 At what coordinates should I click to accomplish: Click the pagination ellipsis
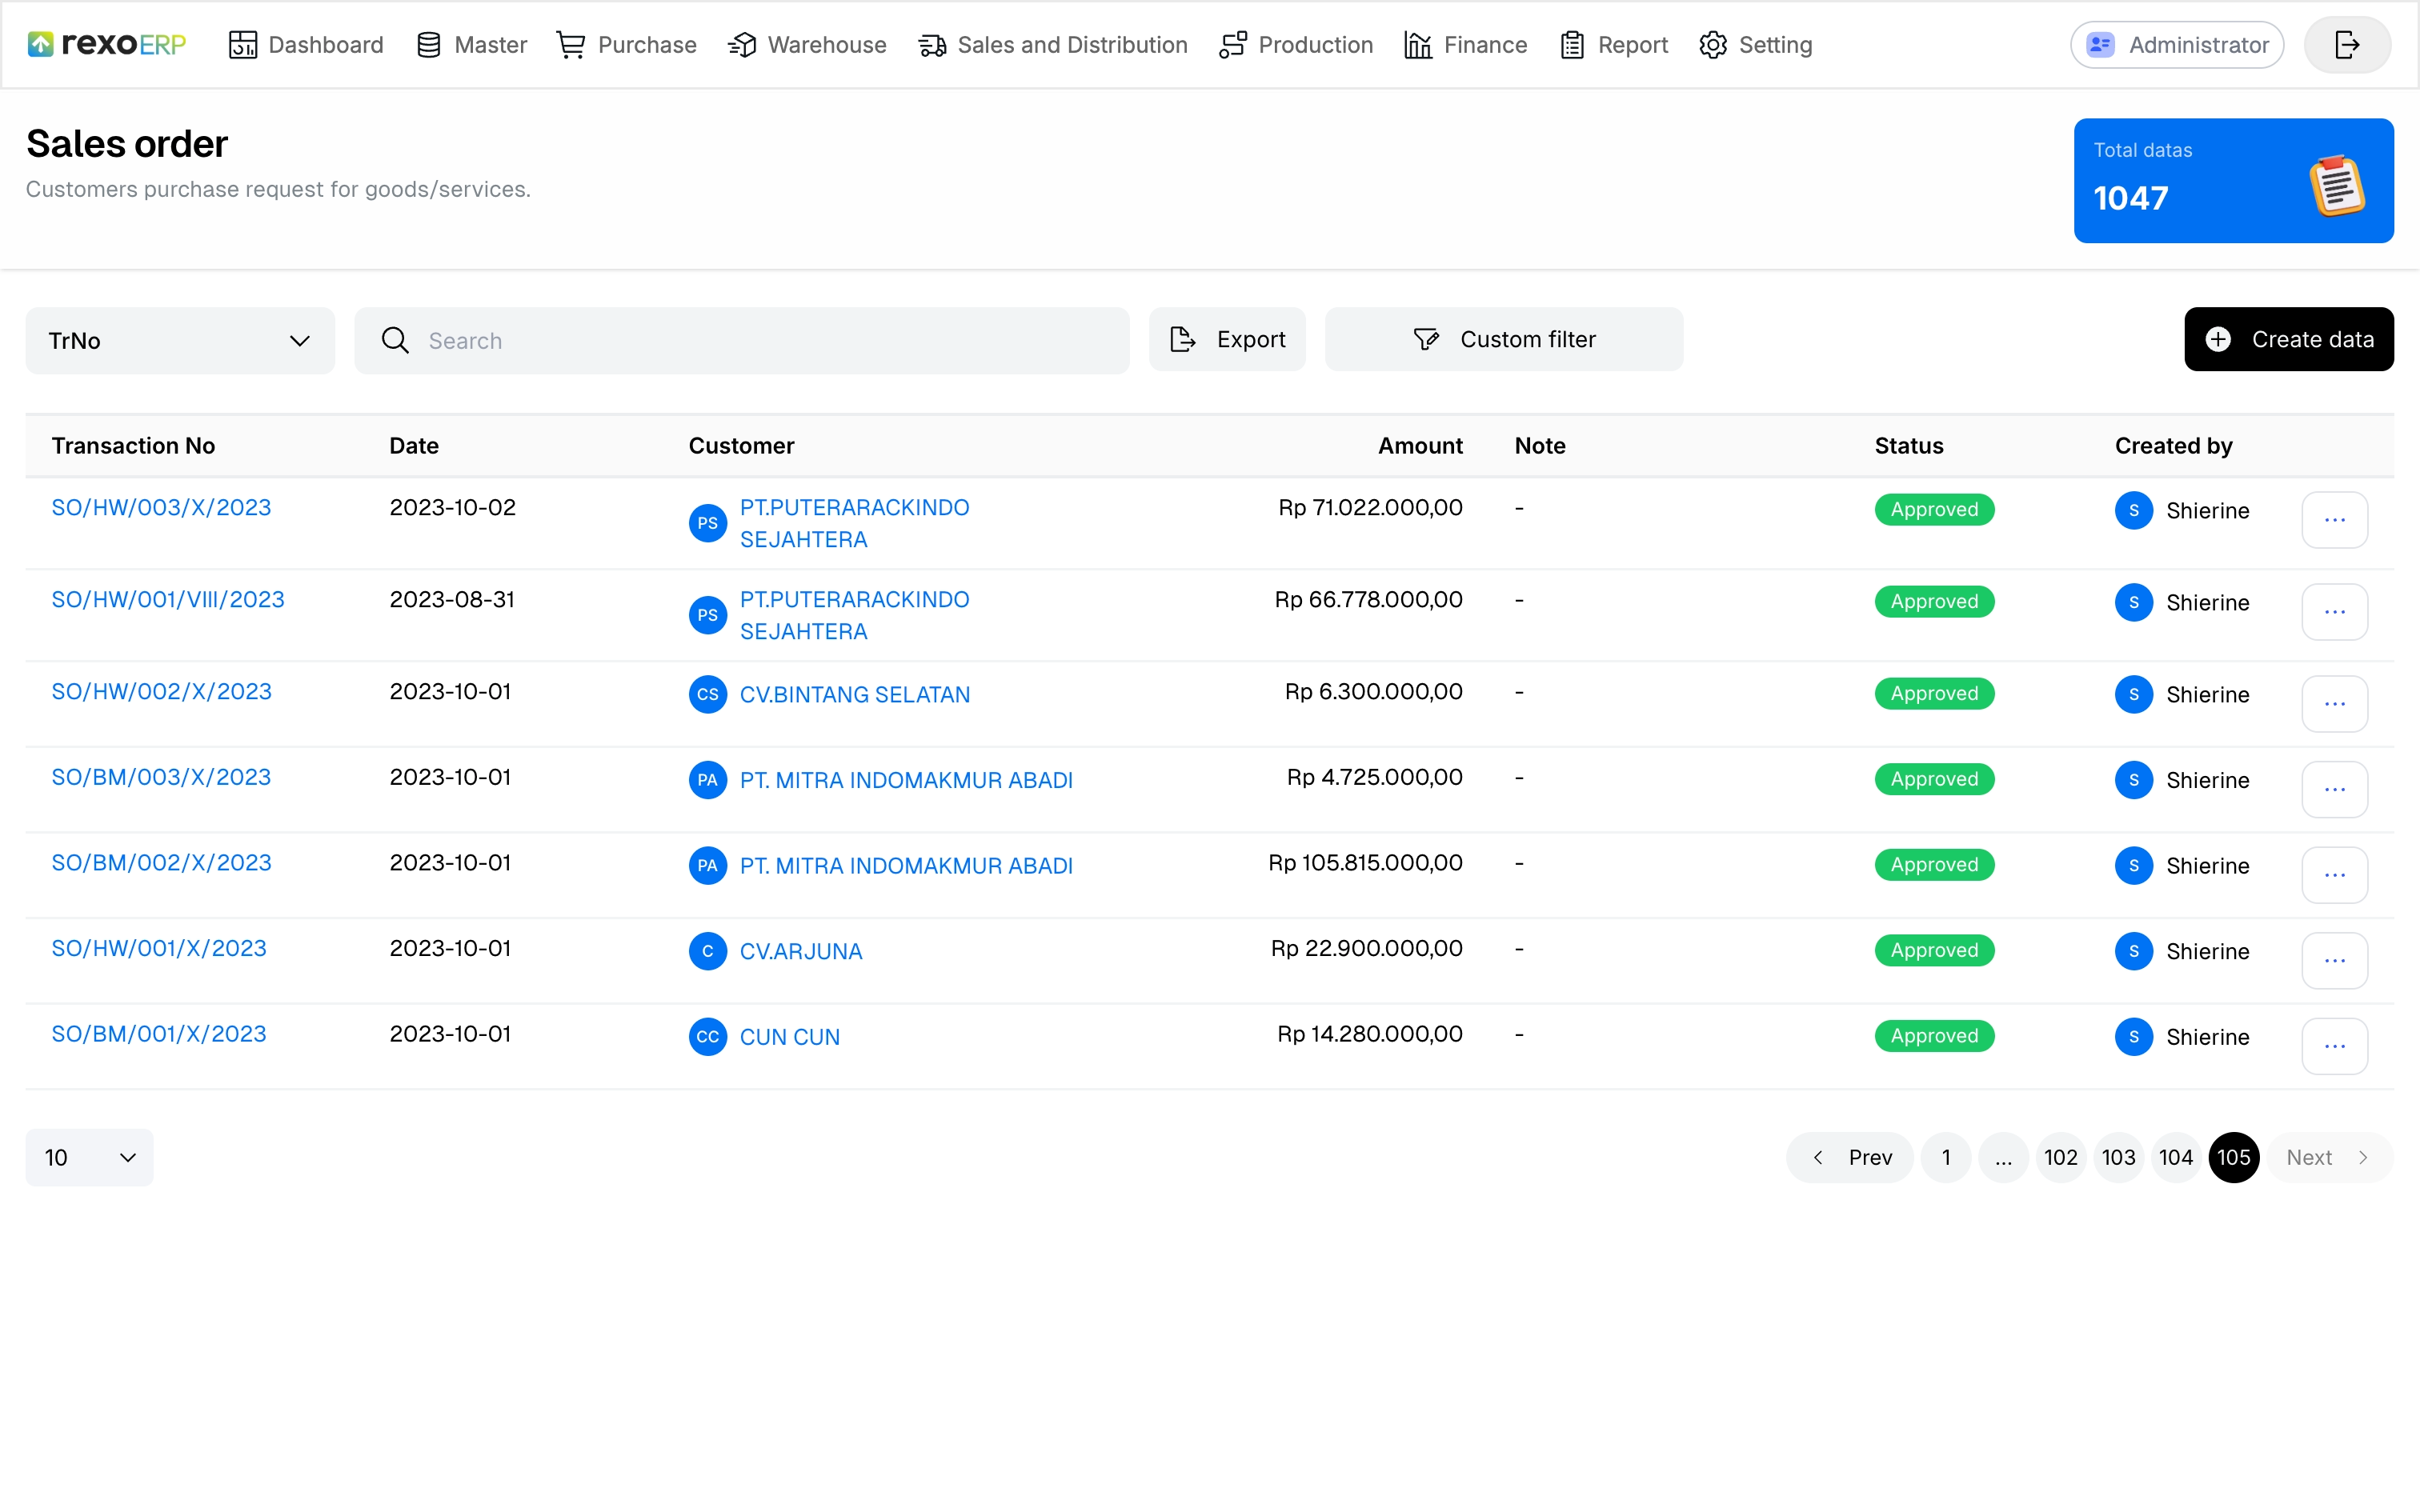(x=2003, y=1158)
